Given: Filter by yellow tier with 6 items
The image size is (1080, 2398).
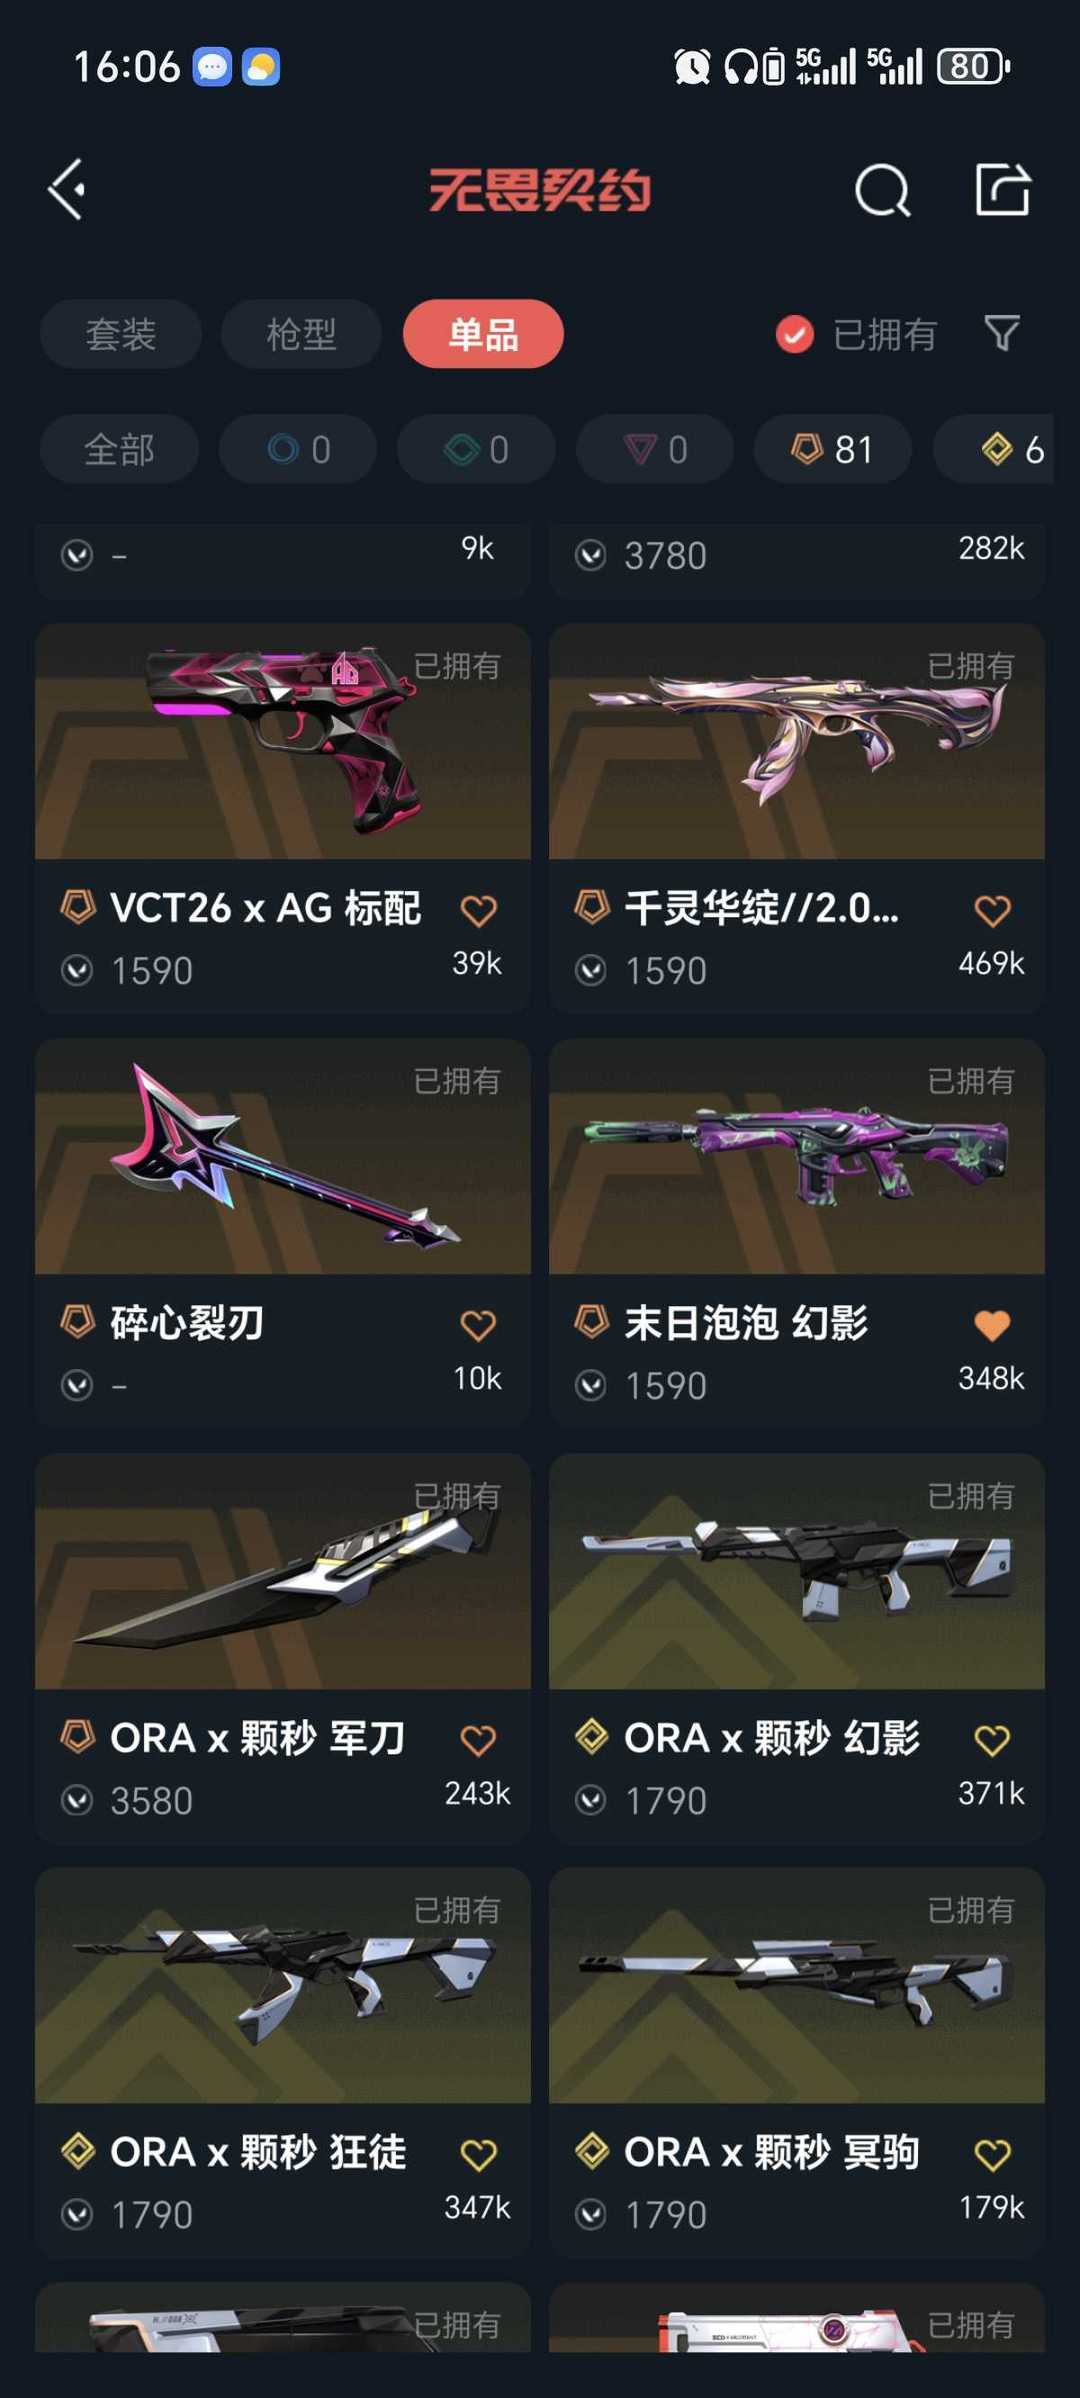Looking at the screenshot, I should click(994, 449).
